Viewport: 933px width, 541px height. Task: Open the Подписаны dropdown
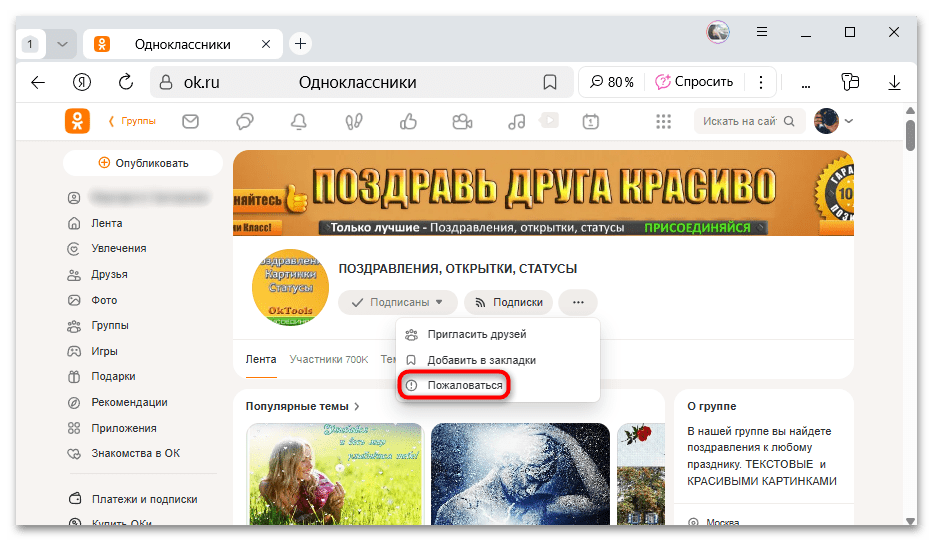point(397,302)
